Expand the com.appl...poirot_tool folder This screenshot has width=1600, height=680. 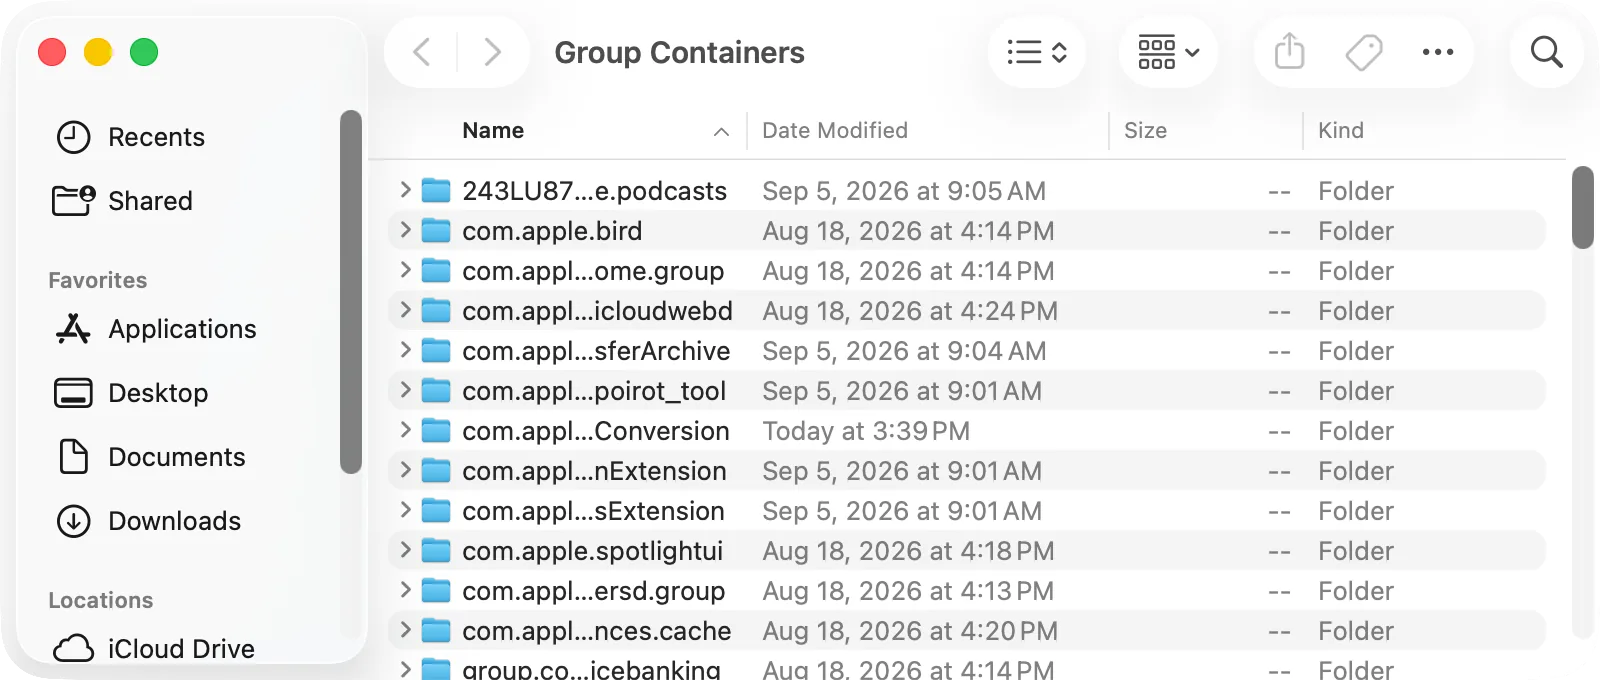[x=405, y=389]
